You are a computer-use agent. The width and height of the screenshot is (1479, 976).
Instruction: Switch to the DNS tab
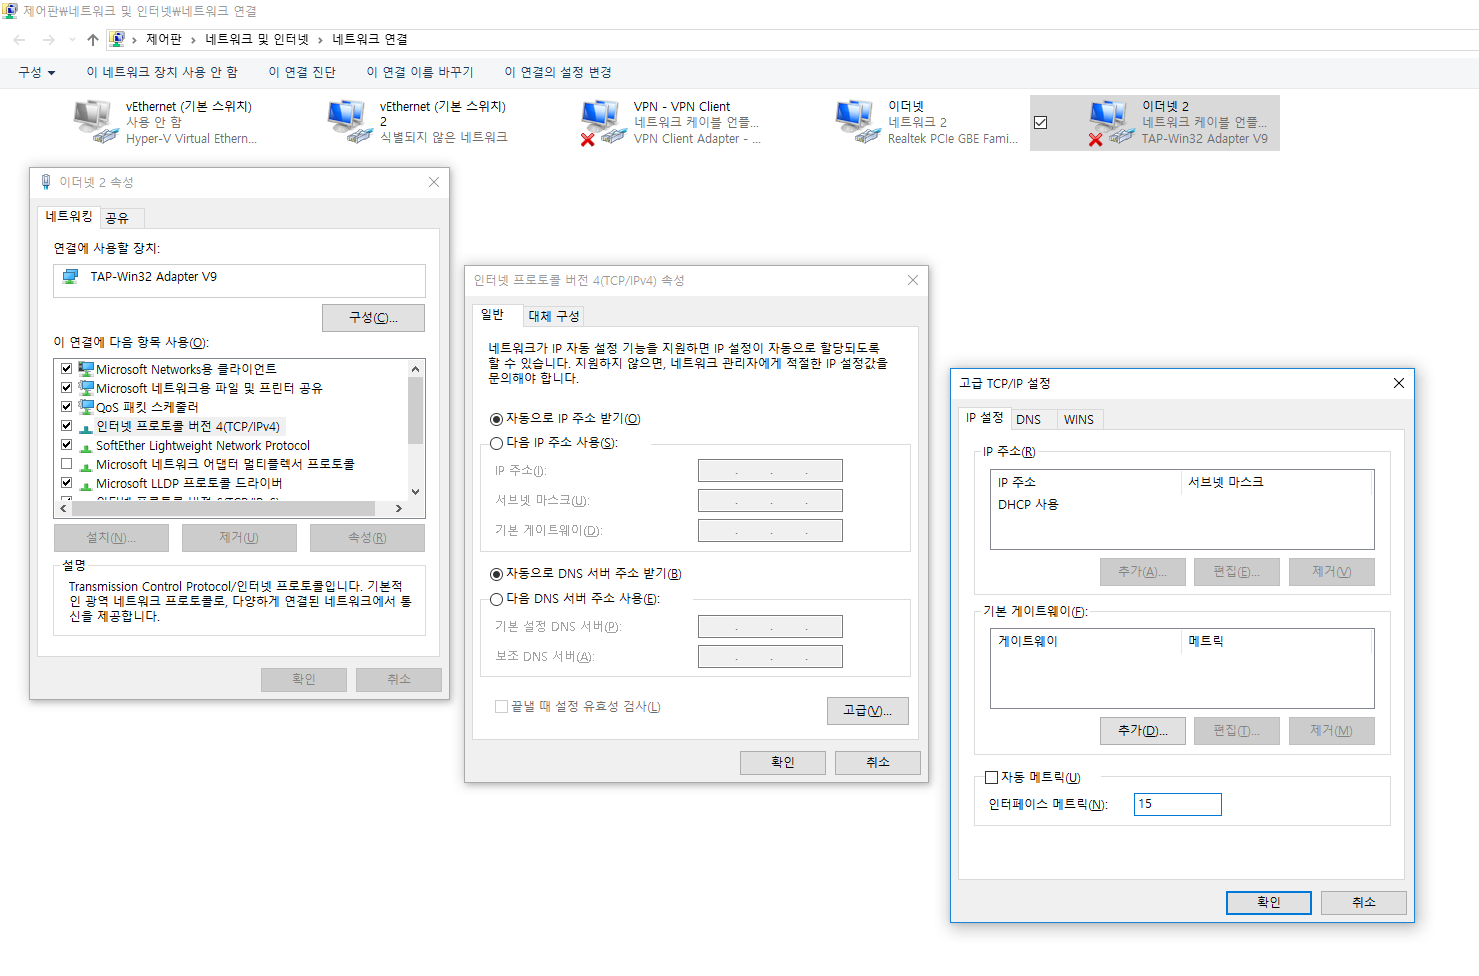(x=1028, y=419)
